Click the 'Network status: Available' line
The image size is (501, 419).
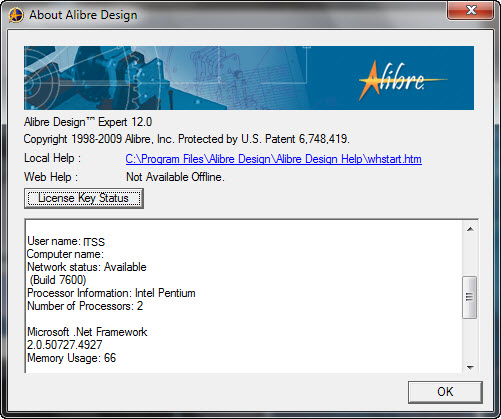pyautogui.click(x=87, y=267)
